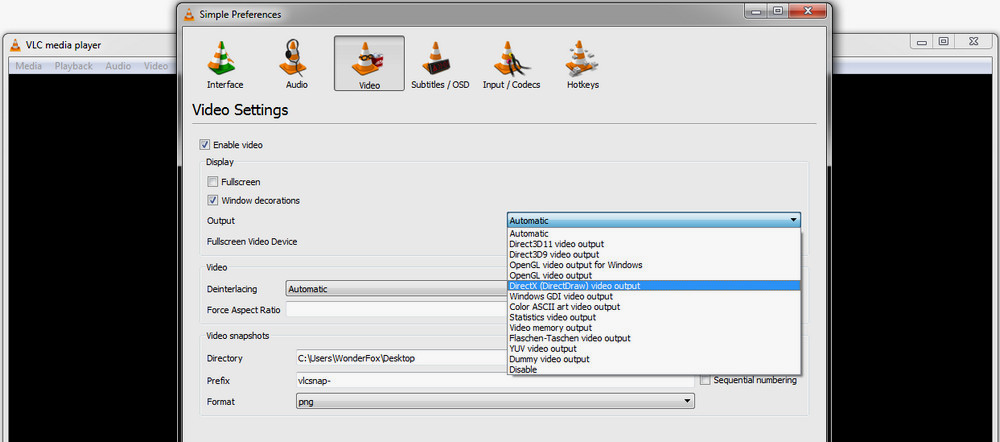The image size is (1000, 442).
Task: Select Video memory output
Action: (654, 328)
